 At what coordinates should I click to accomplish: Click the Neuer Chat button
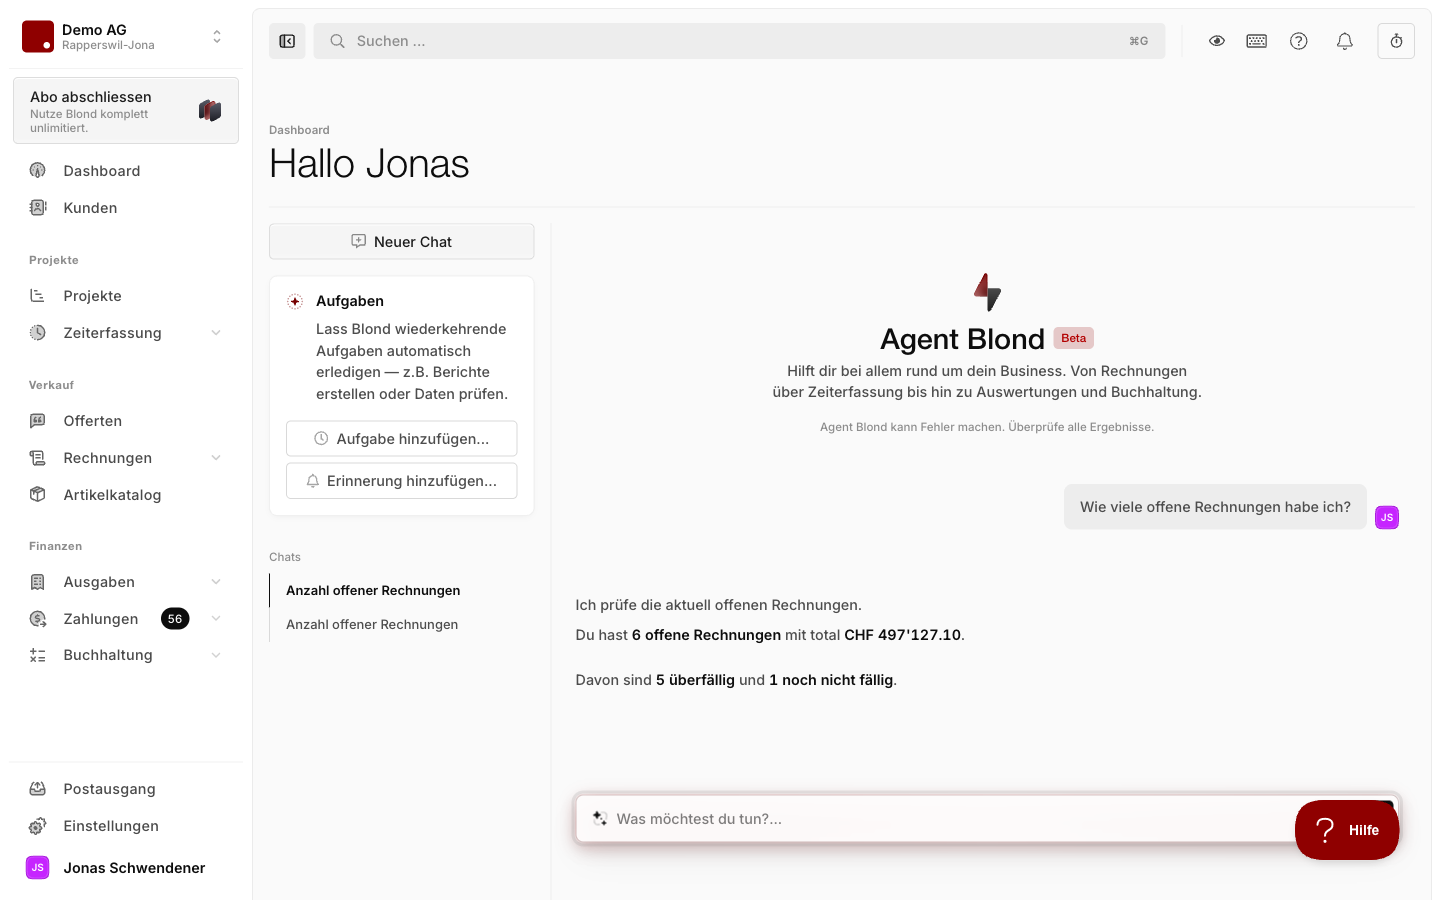tap(402, 242)
